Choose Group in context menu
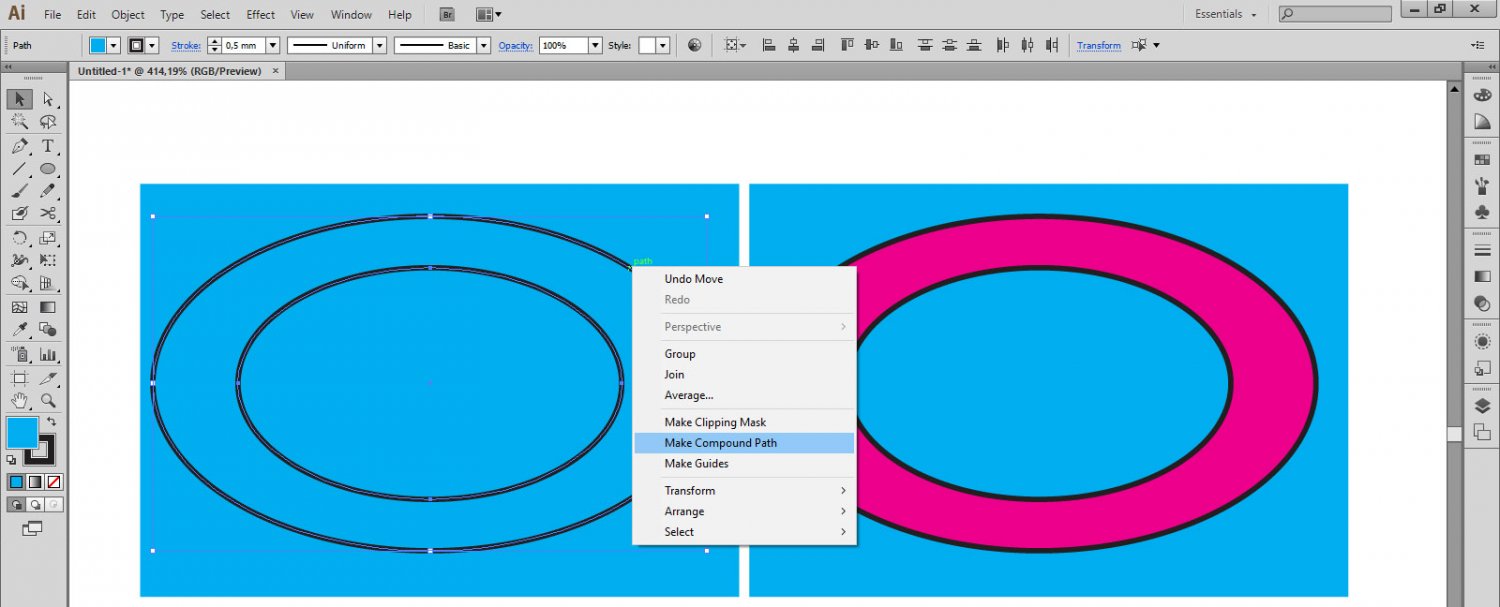Screen dimensions: 1500x607 coord(744,354)
